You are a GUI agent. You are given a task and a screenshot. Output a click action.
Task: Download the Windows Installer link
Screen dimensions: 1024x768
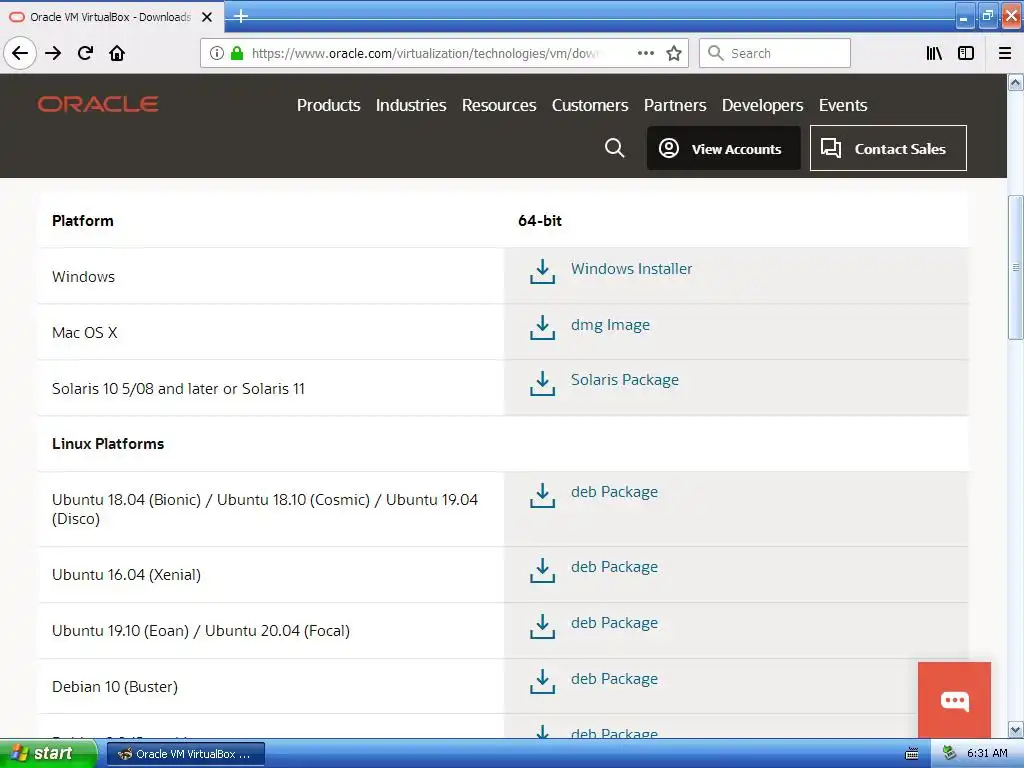(632, 268)
